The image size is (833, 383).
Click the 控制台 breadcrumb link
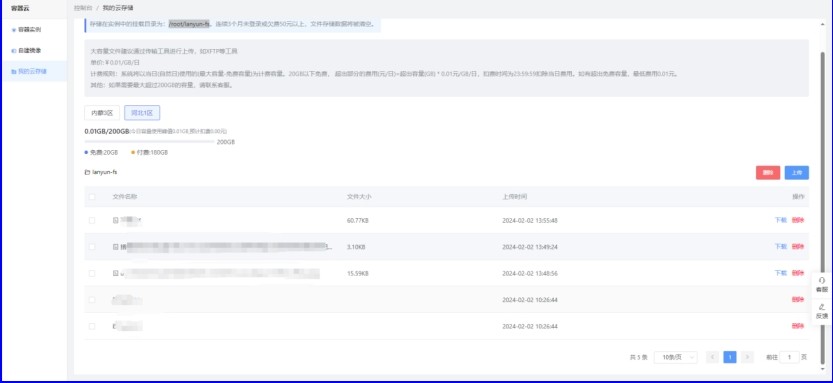[x=82, y=8]
